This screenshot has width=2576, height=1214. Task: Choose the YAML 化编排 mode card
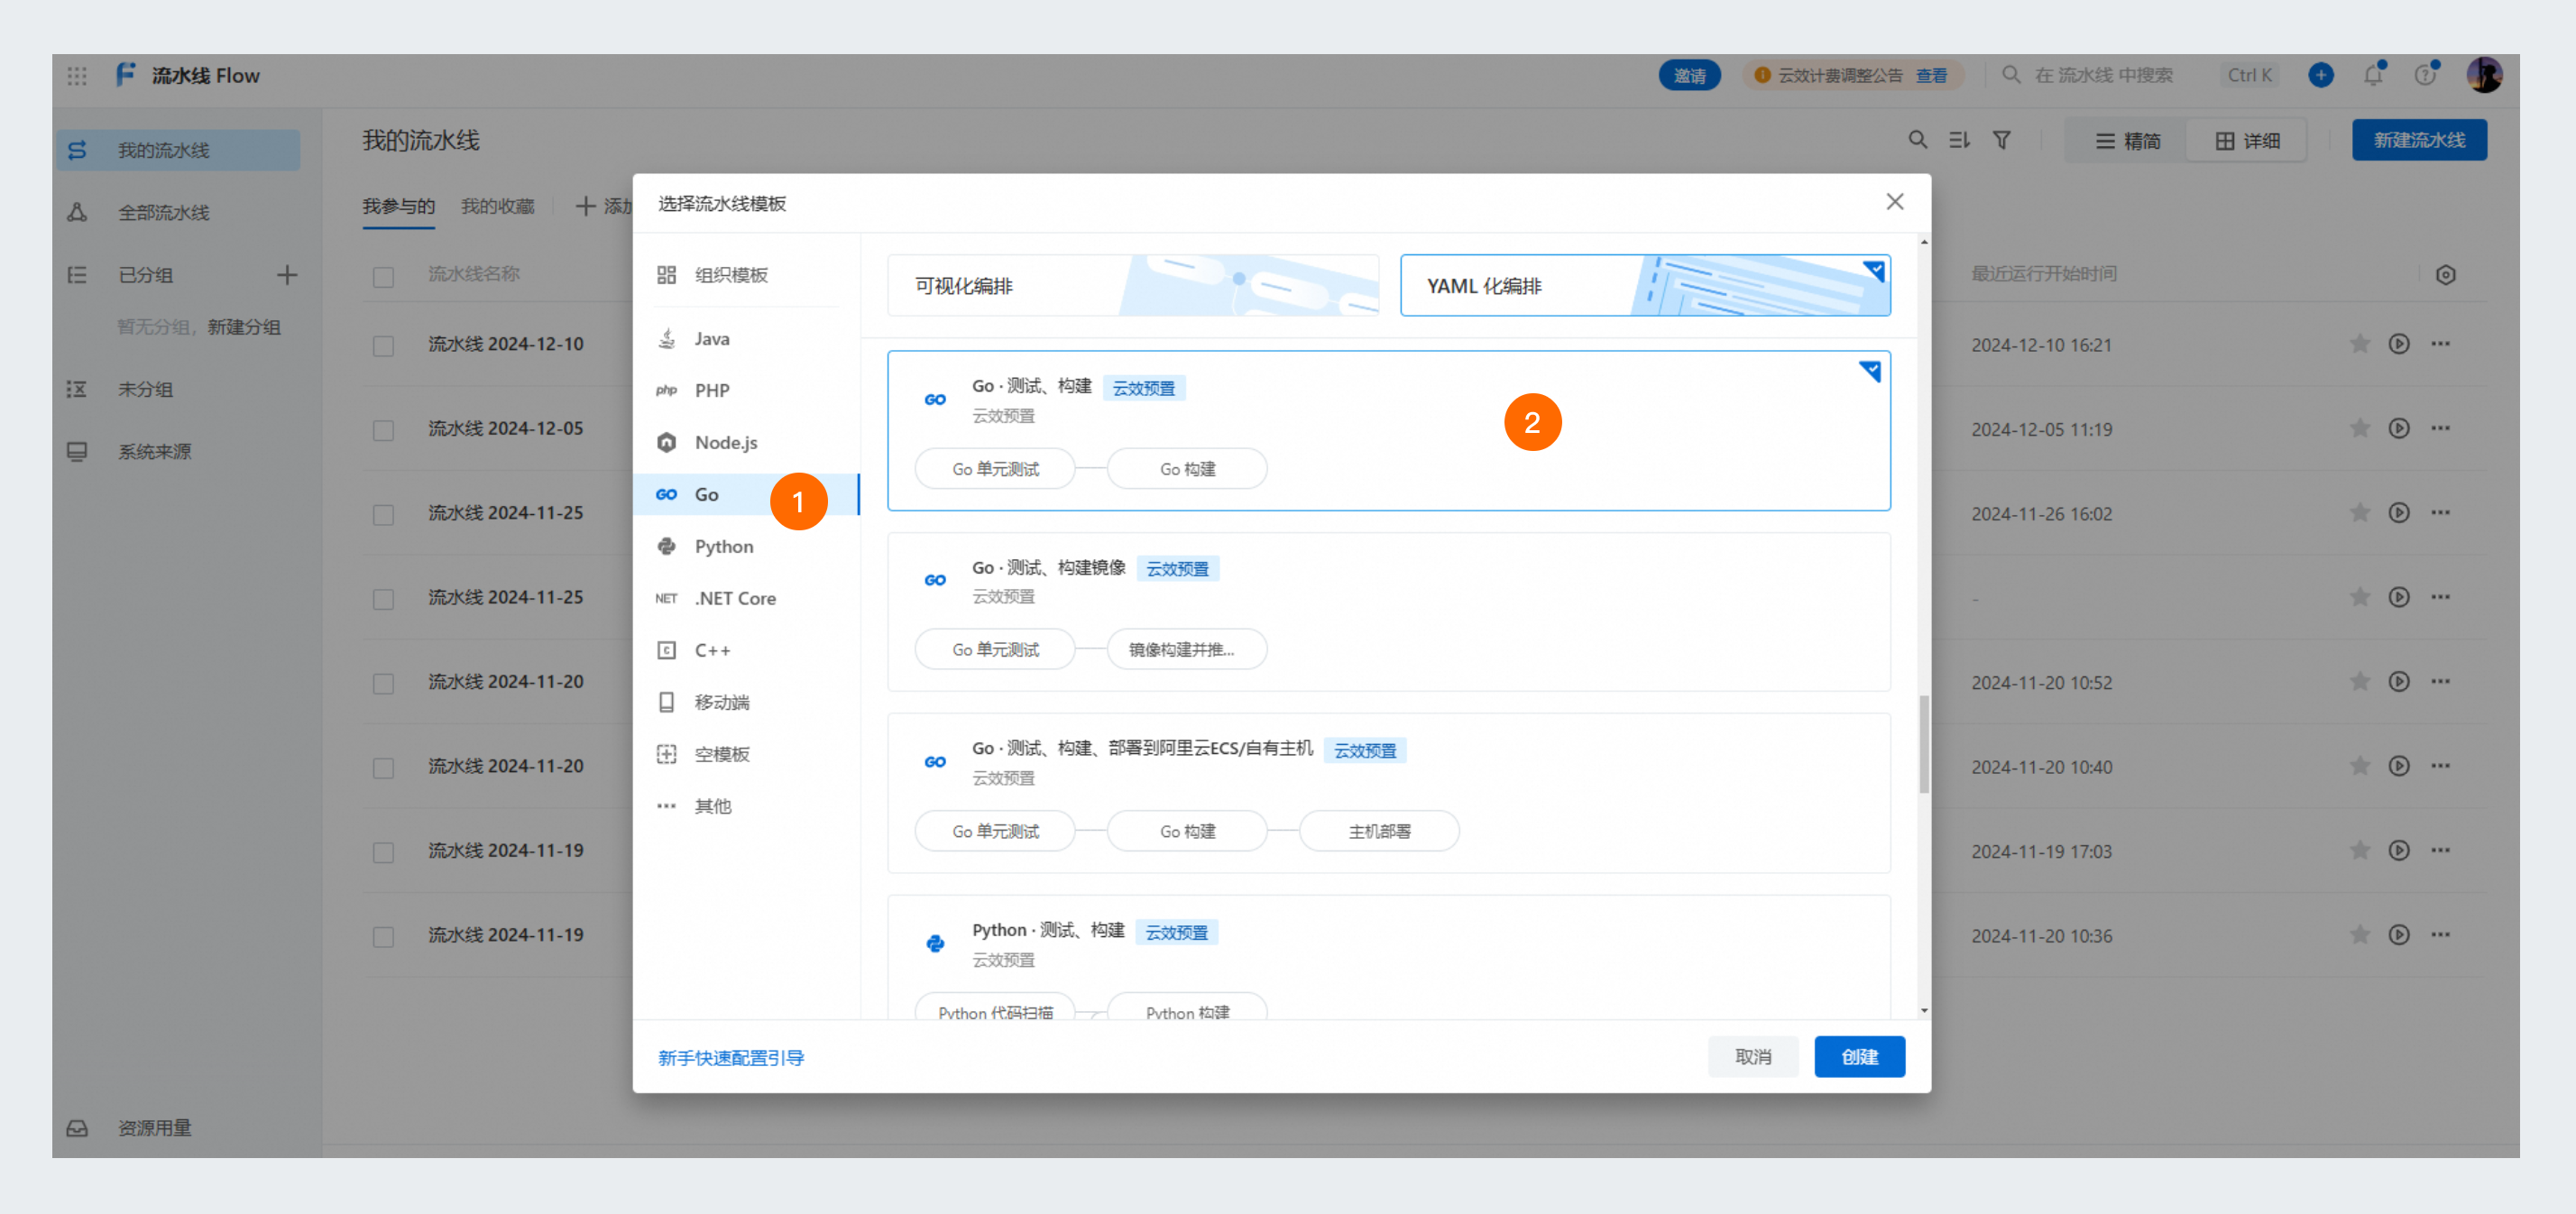(1645, 286)
